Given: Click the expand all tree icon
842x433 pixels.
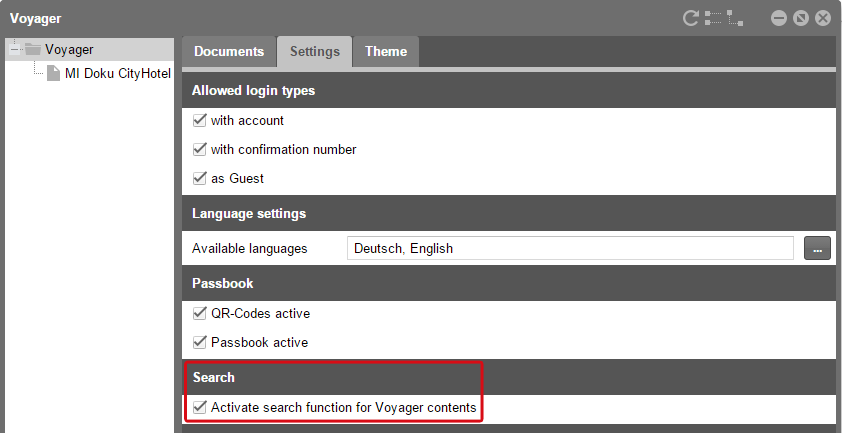Looking at the screenshot, I should 713,18.
